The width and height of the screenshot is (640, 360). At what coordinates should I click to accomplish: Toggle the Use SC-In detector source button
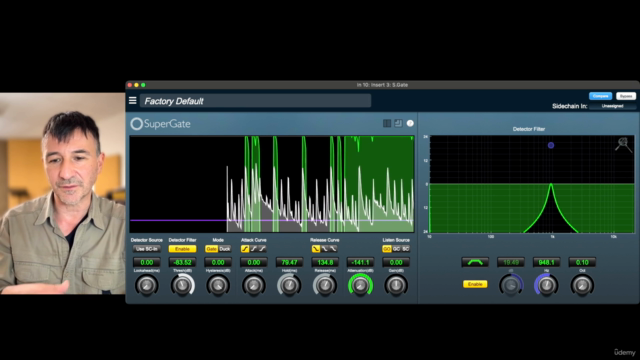tap(147, 249)
